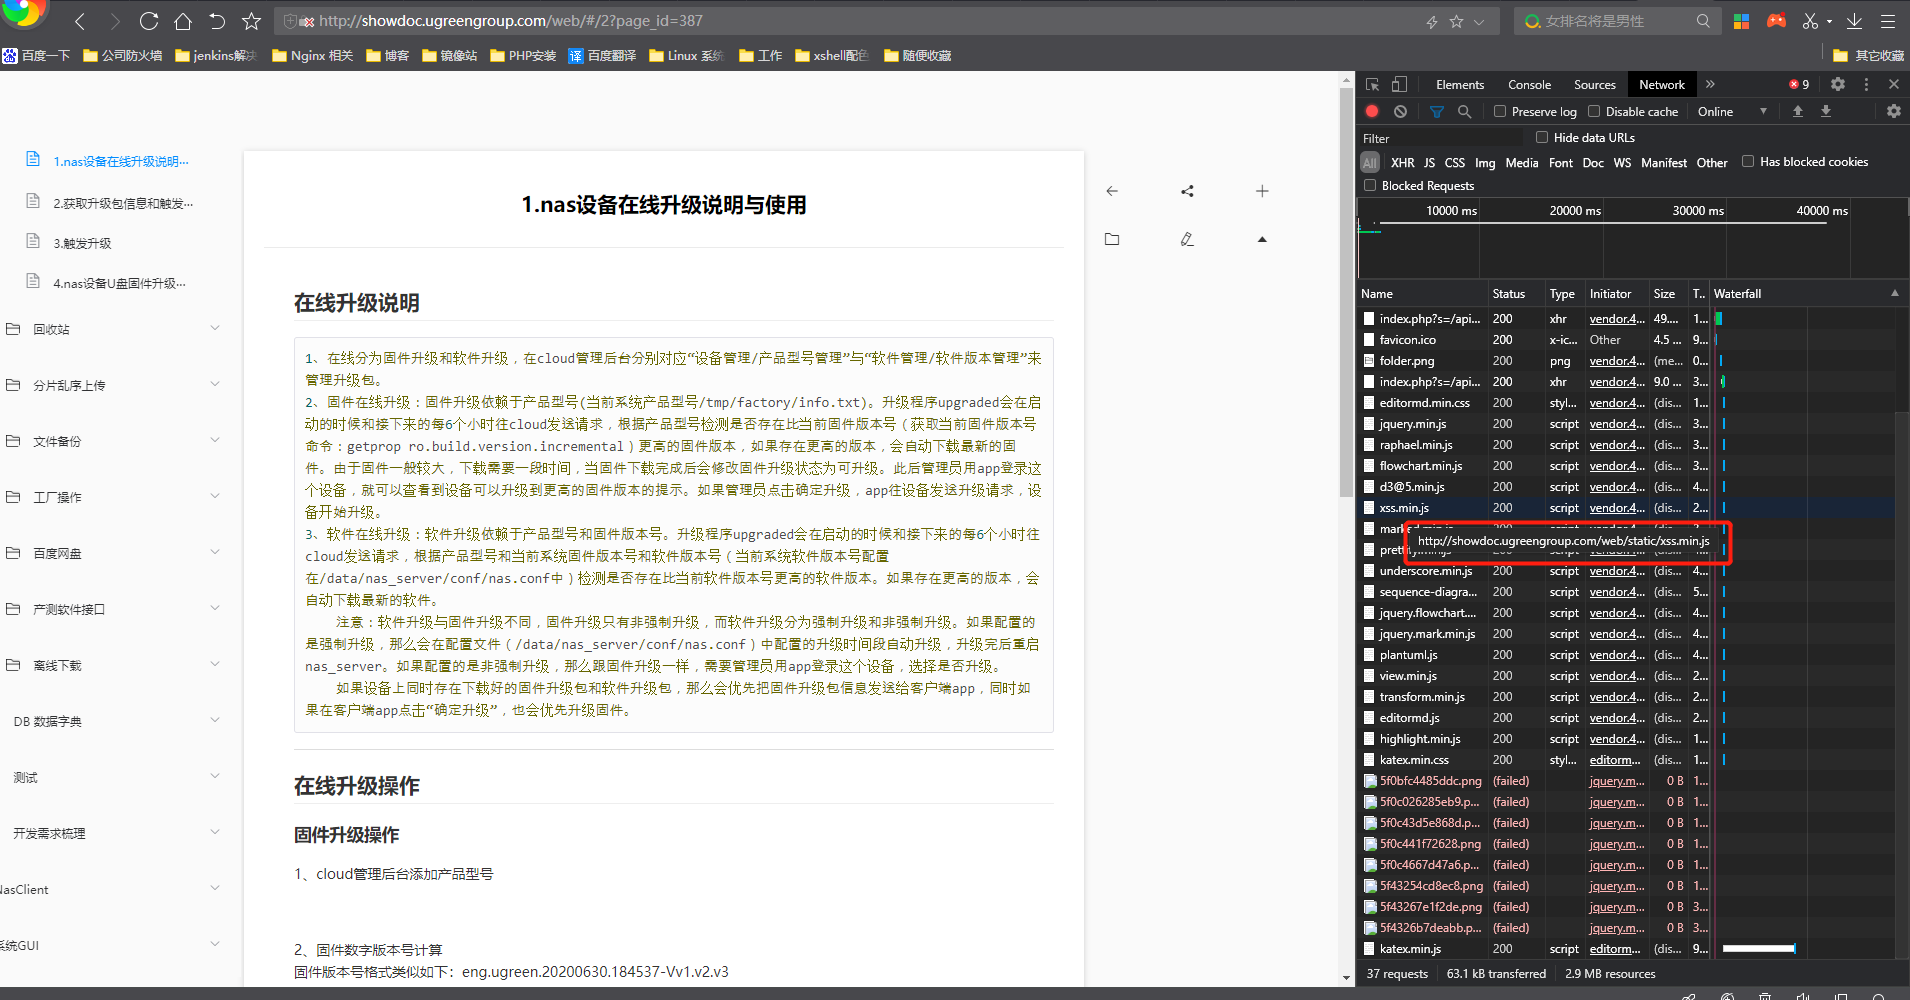The width and height of the screenshot is (1910, 1000).
Task: Switch to the Sources tab
Action: (1593, 84)
